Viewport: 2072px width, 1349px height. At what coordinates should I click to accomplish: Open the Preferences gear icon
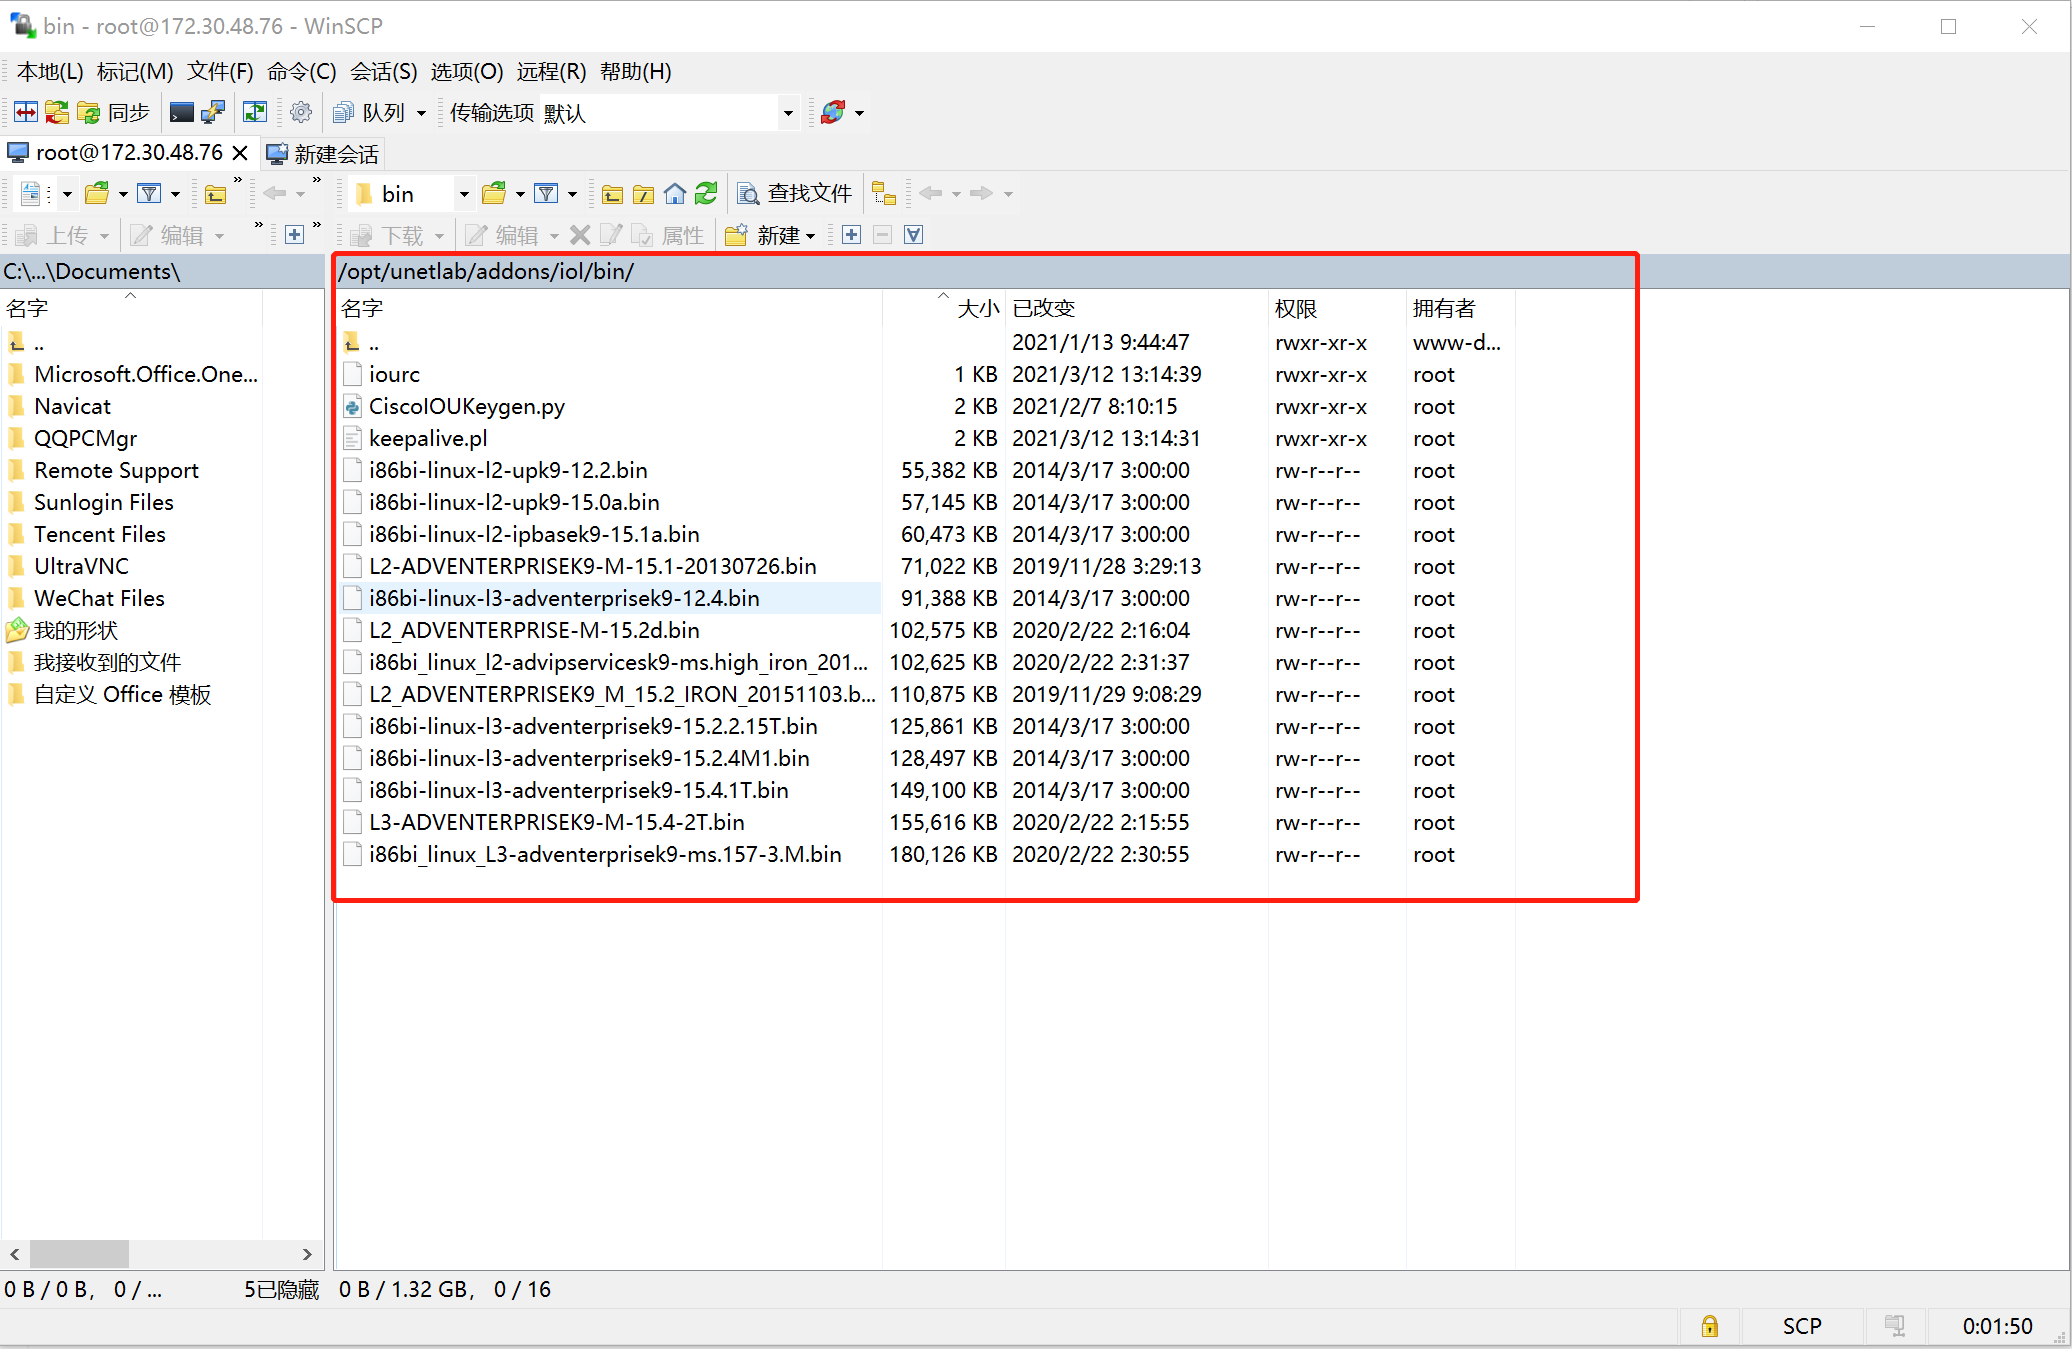[x=300, y=112]
